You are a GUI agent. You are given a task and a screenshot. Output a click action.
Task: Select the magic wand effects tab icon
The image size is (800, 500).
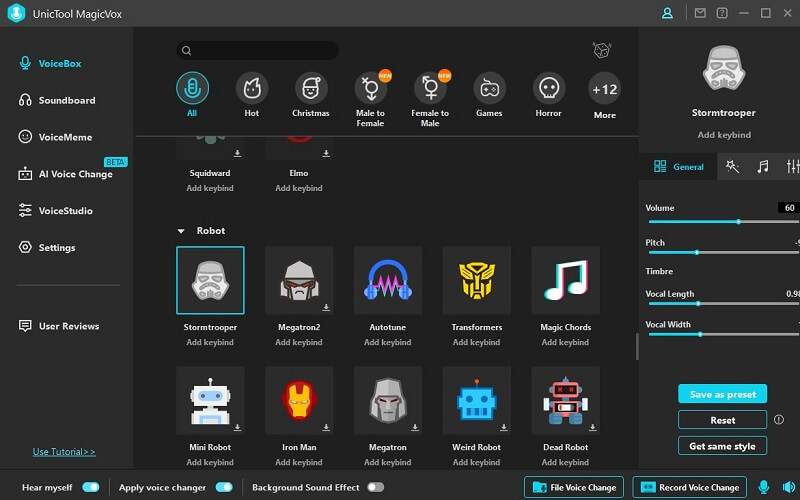point(732,167)
